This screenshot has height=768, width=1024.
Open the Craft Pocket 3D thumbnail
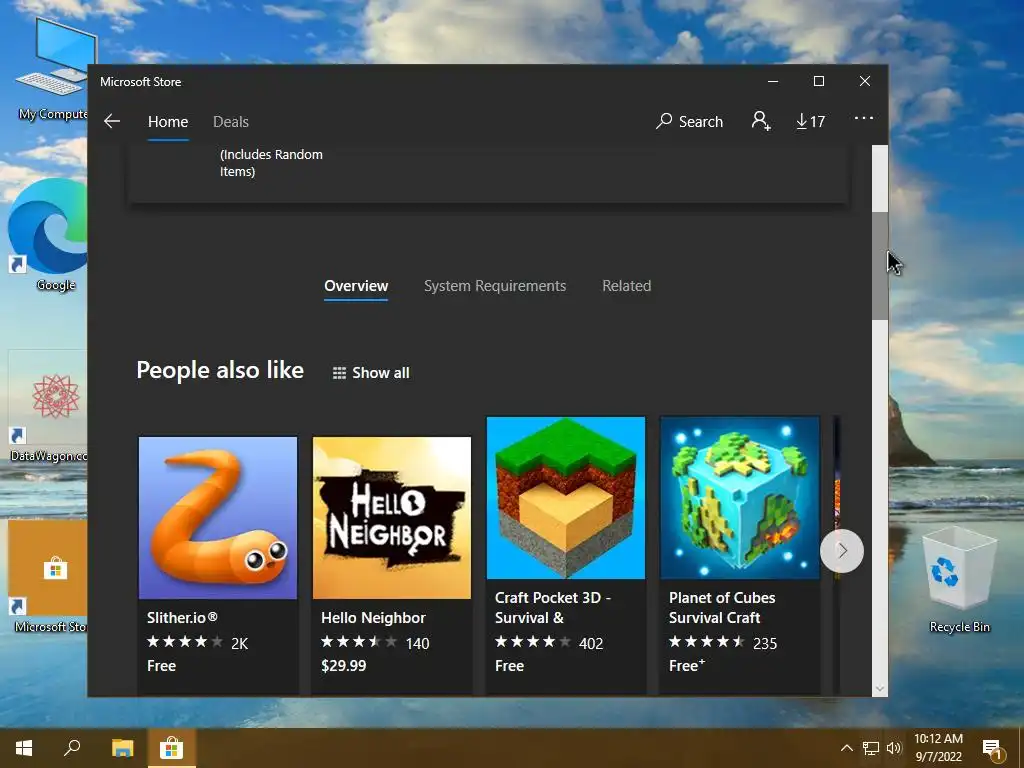[566, 498]
